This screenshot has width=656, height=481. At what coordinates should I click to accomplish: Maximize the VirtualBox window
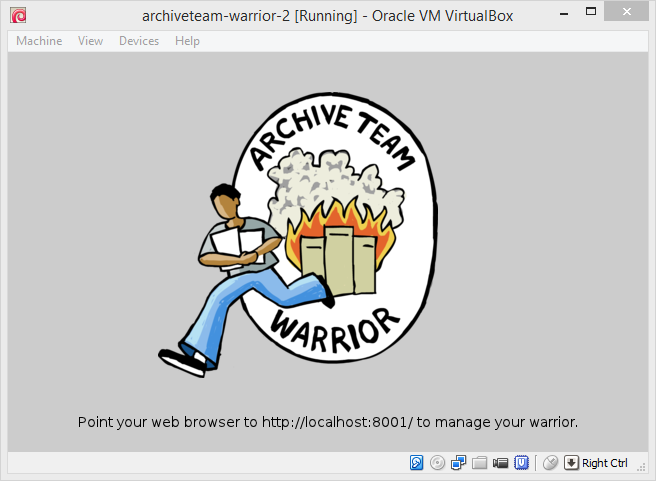pos(591,12)
